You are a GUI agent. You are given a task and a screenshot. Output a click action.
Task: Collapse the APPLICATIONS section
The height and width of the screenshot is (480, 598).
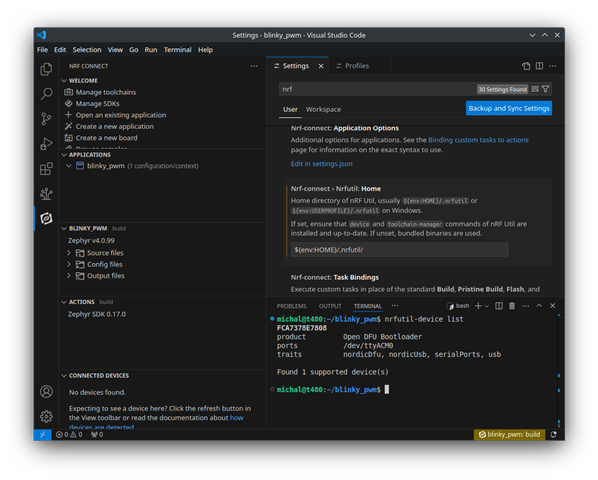64,154
